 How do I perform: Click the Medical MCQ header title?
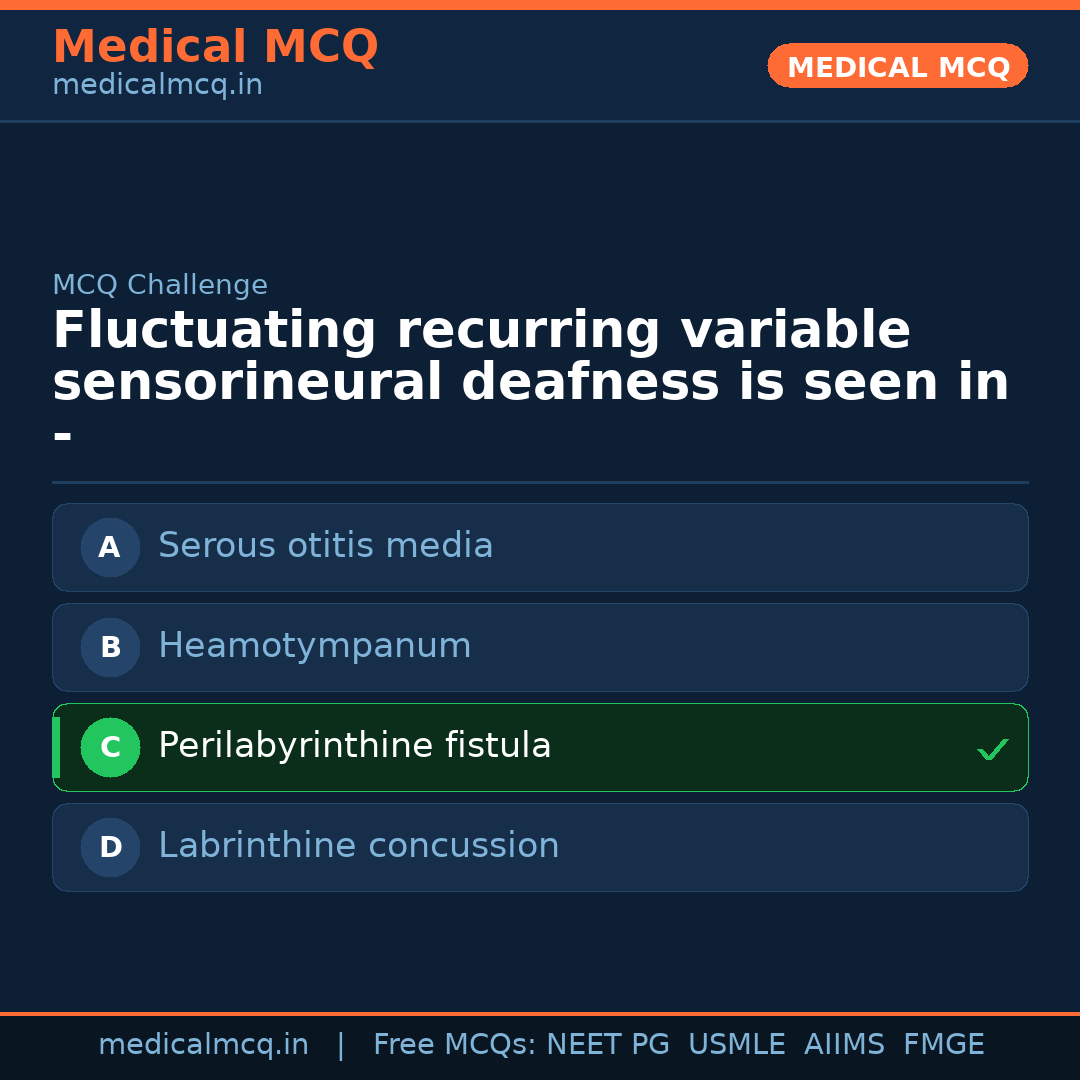click(x=215, y=47)
